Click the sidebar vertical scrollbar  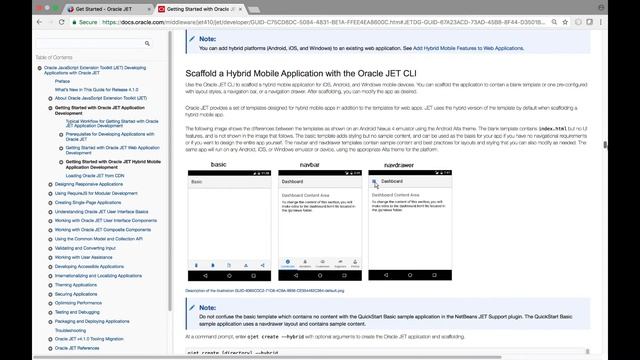pyautogui.click(x=170, y=171)
